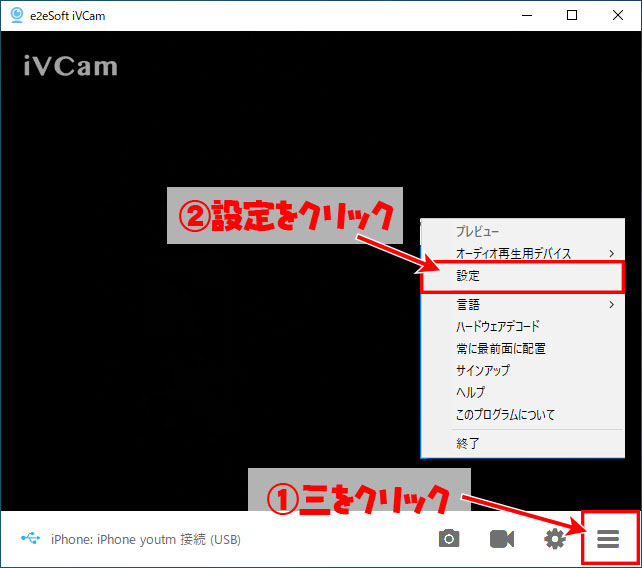Viewport: 642px width, 568px height.
Task: Open オーディオ再生用デバイス submenu
Action: [522, 253]
